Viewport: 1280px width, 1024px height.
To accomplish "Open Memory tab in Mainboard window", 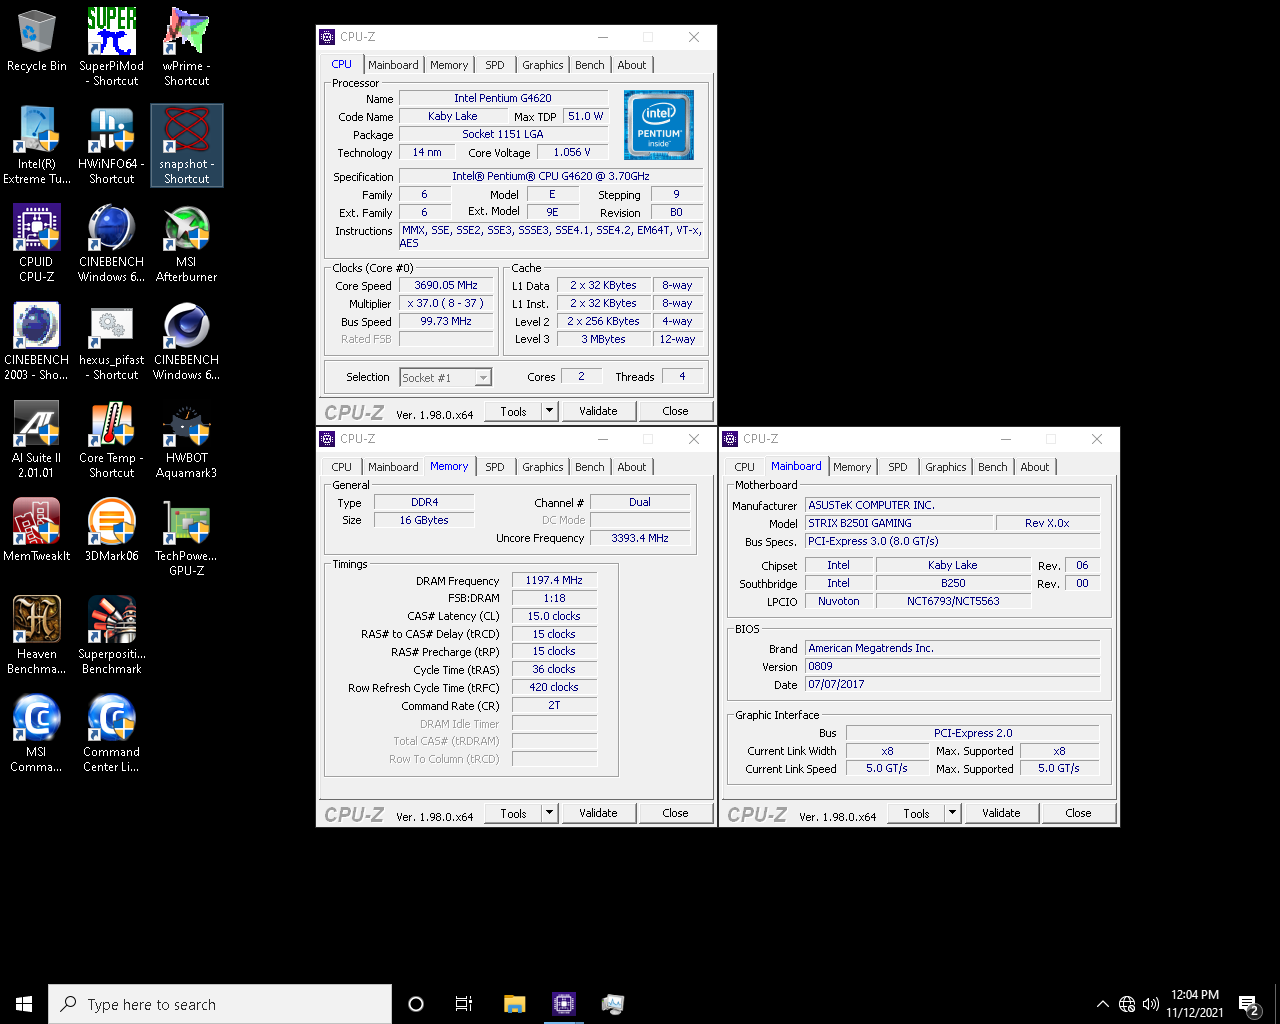I will (852, 467).
